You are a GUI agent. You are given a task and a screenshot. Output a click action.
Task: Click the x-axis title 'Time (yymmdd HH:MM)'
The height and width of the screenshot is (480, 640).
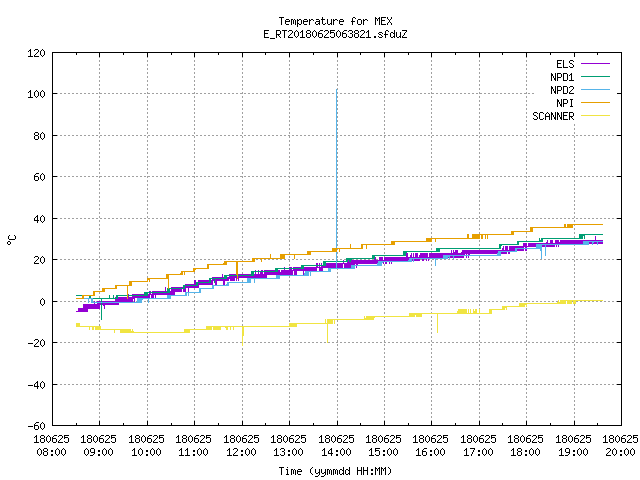335,471
